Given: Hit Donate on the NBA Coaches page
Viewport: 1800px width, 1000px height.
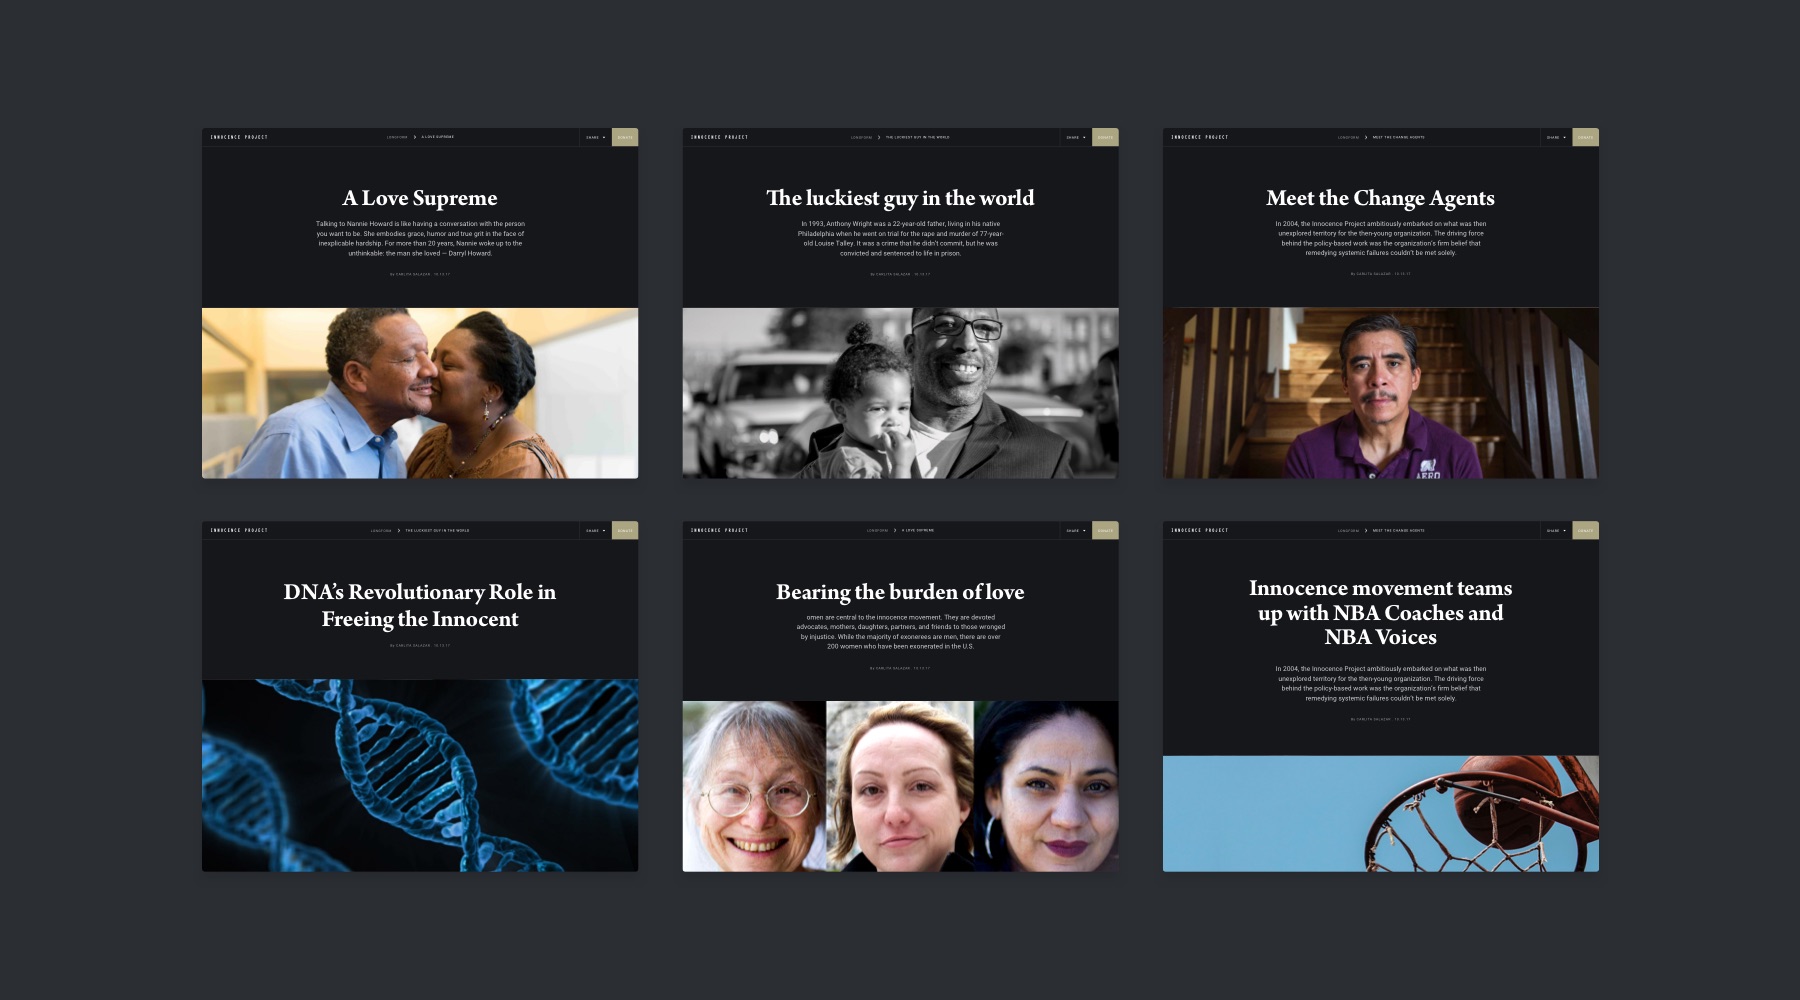Looking at the screenshot, I should (x=1585, y=530).
